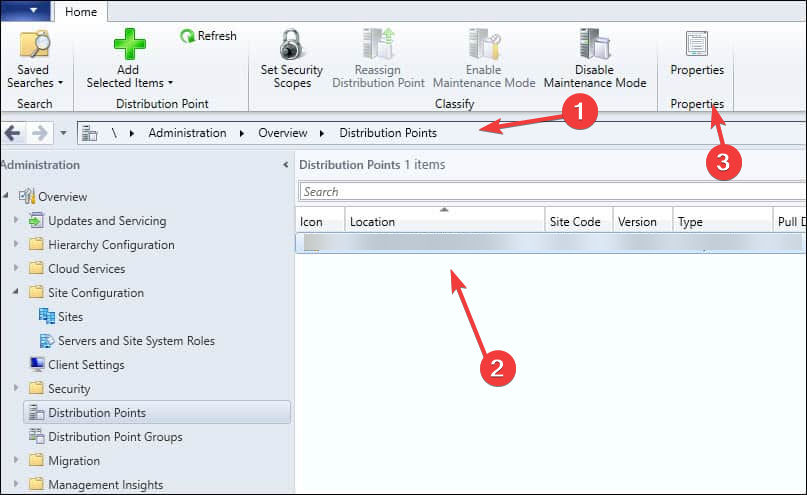This screenshot has width=807, height=495.
Task: Open Properties ribbon icon
Action: 697,44
